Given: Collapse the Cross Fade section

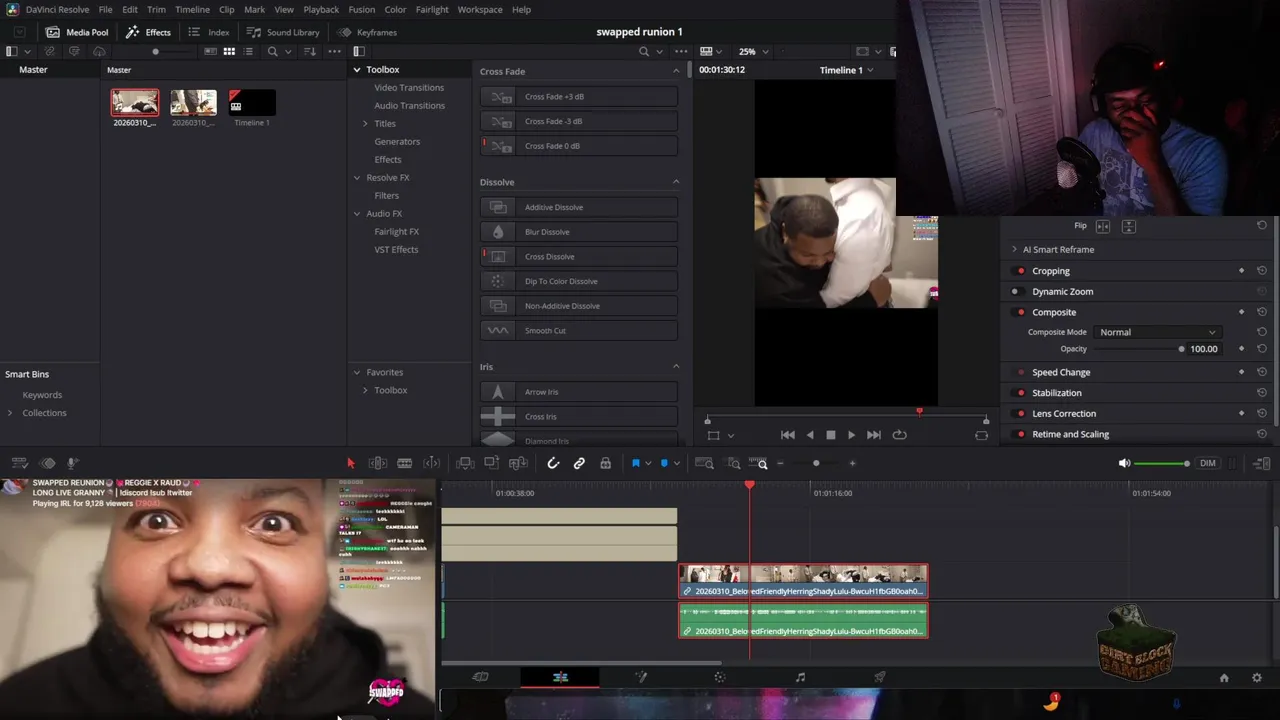Looking at the screenshot, I should [676, 71].
